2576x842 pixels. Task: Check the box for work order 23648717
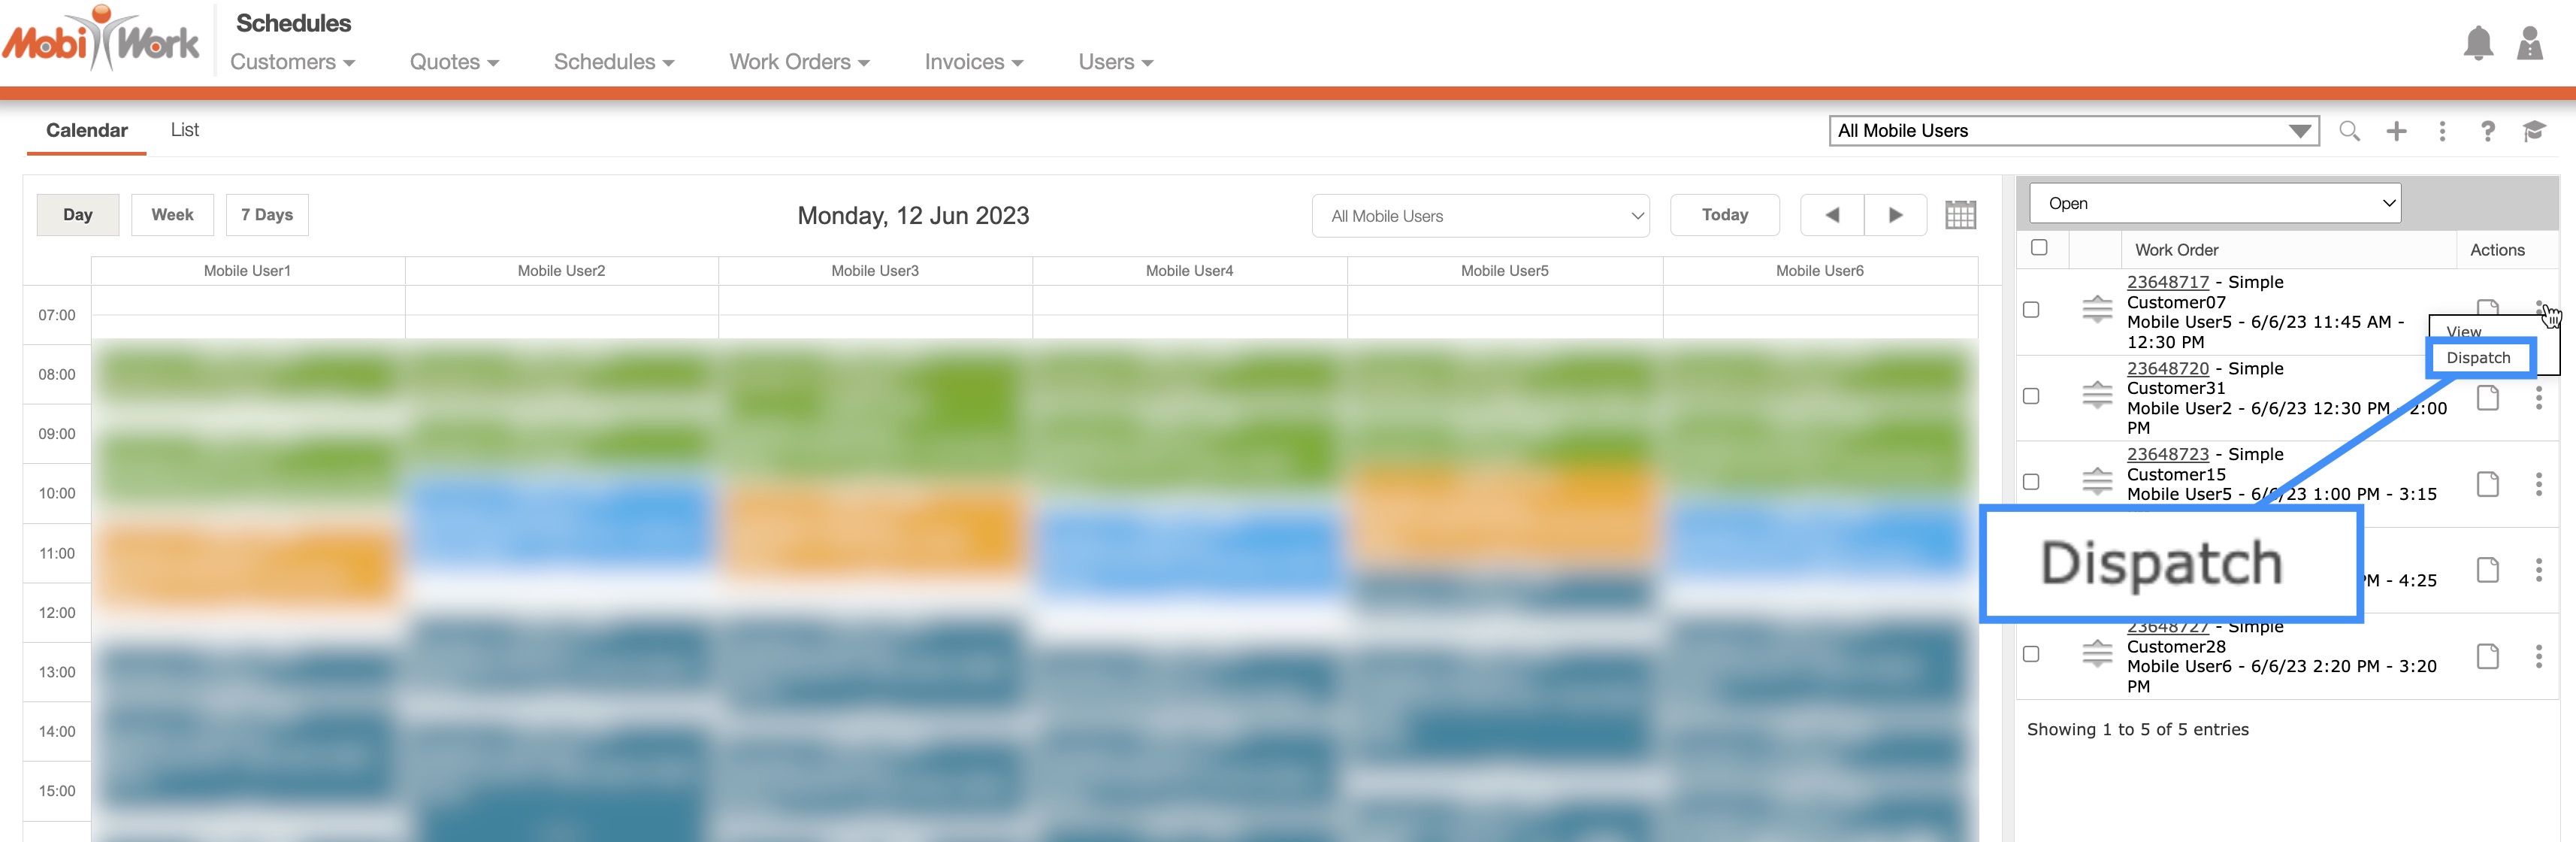click(x=2030, y=310)
